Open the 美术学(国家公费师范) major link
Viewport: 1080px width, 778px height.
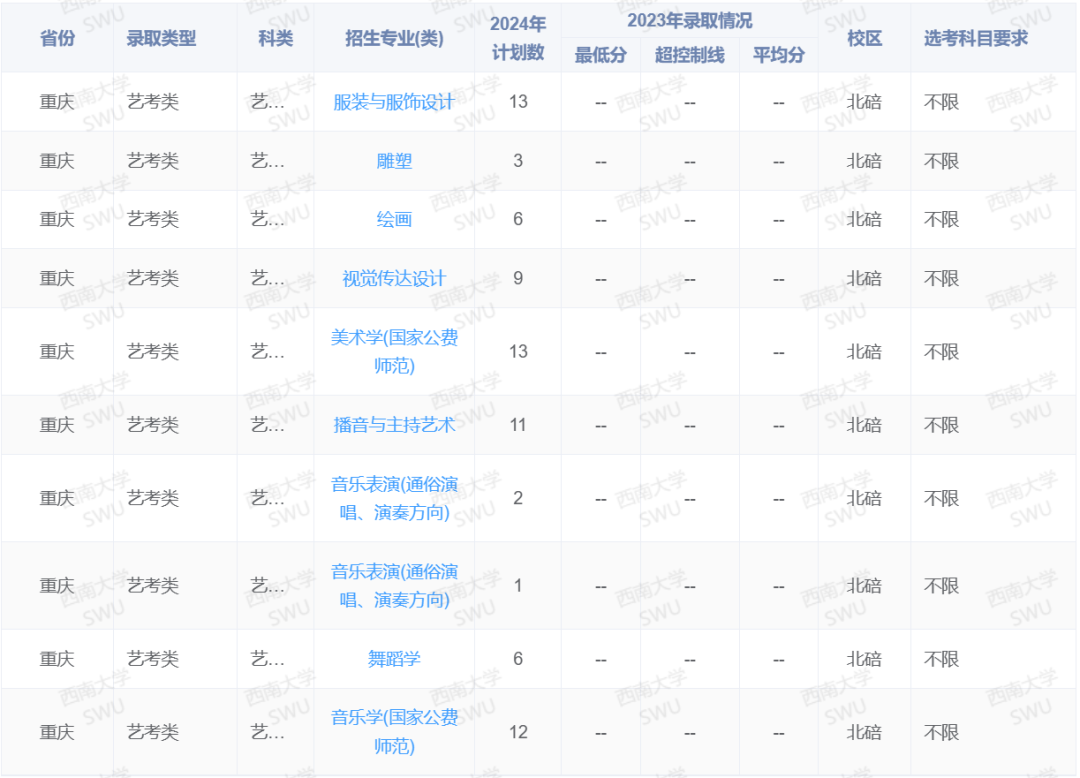point(394,351)
